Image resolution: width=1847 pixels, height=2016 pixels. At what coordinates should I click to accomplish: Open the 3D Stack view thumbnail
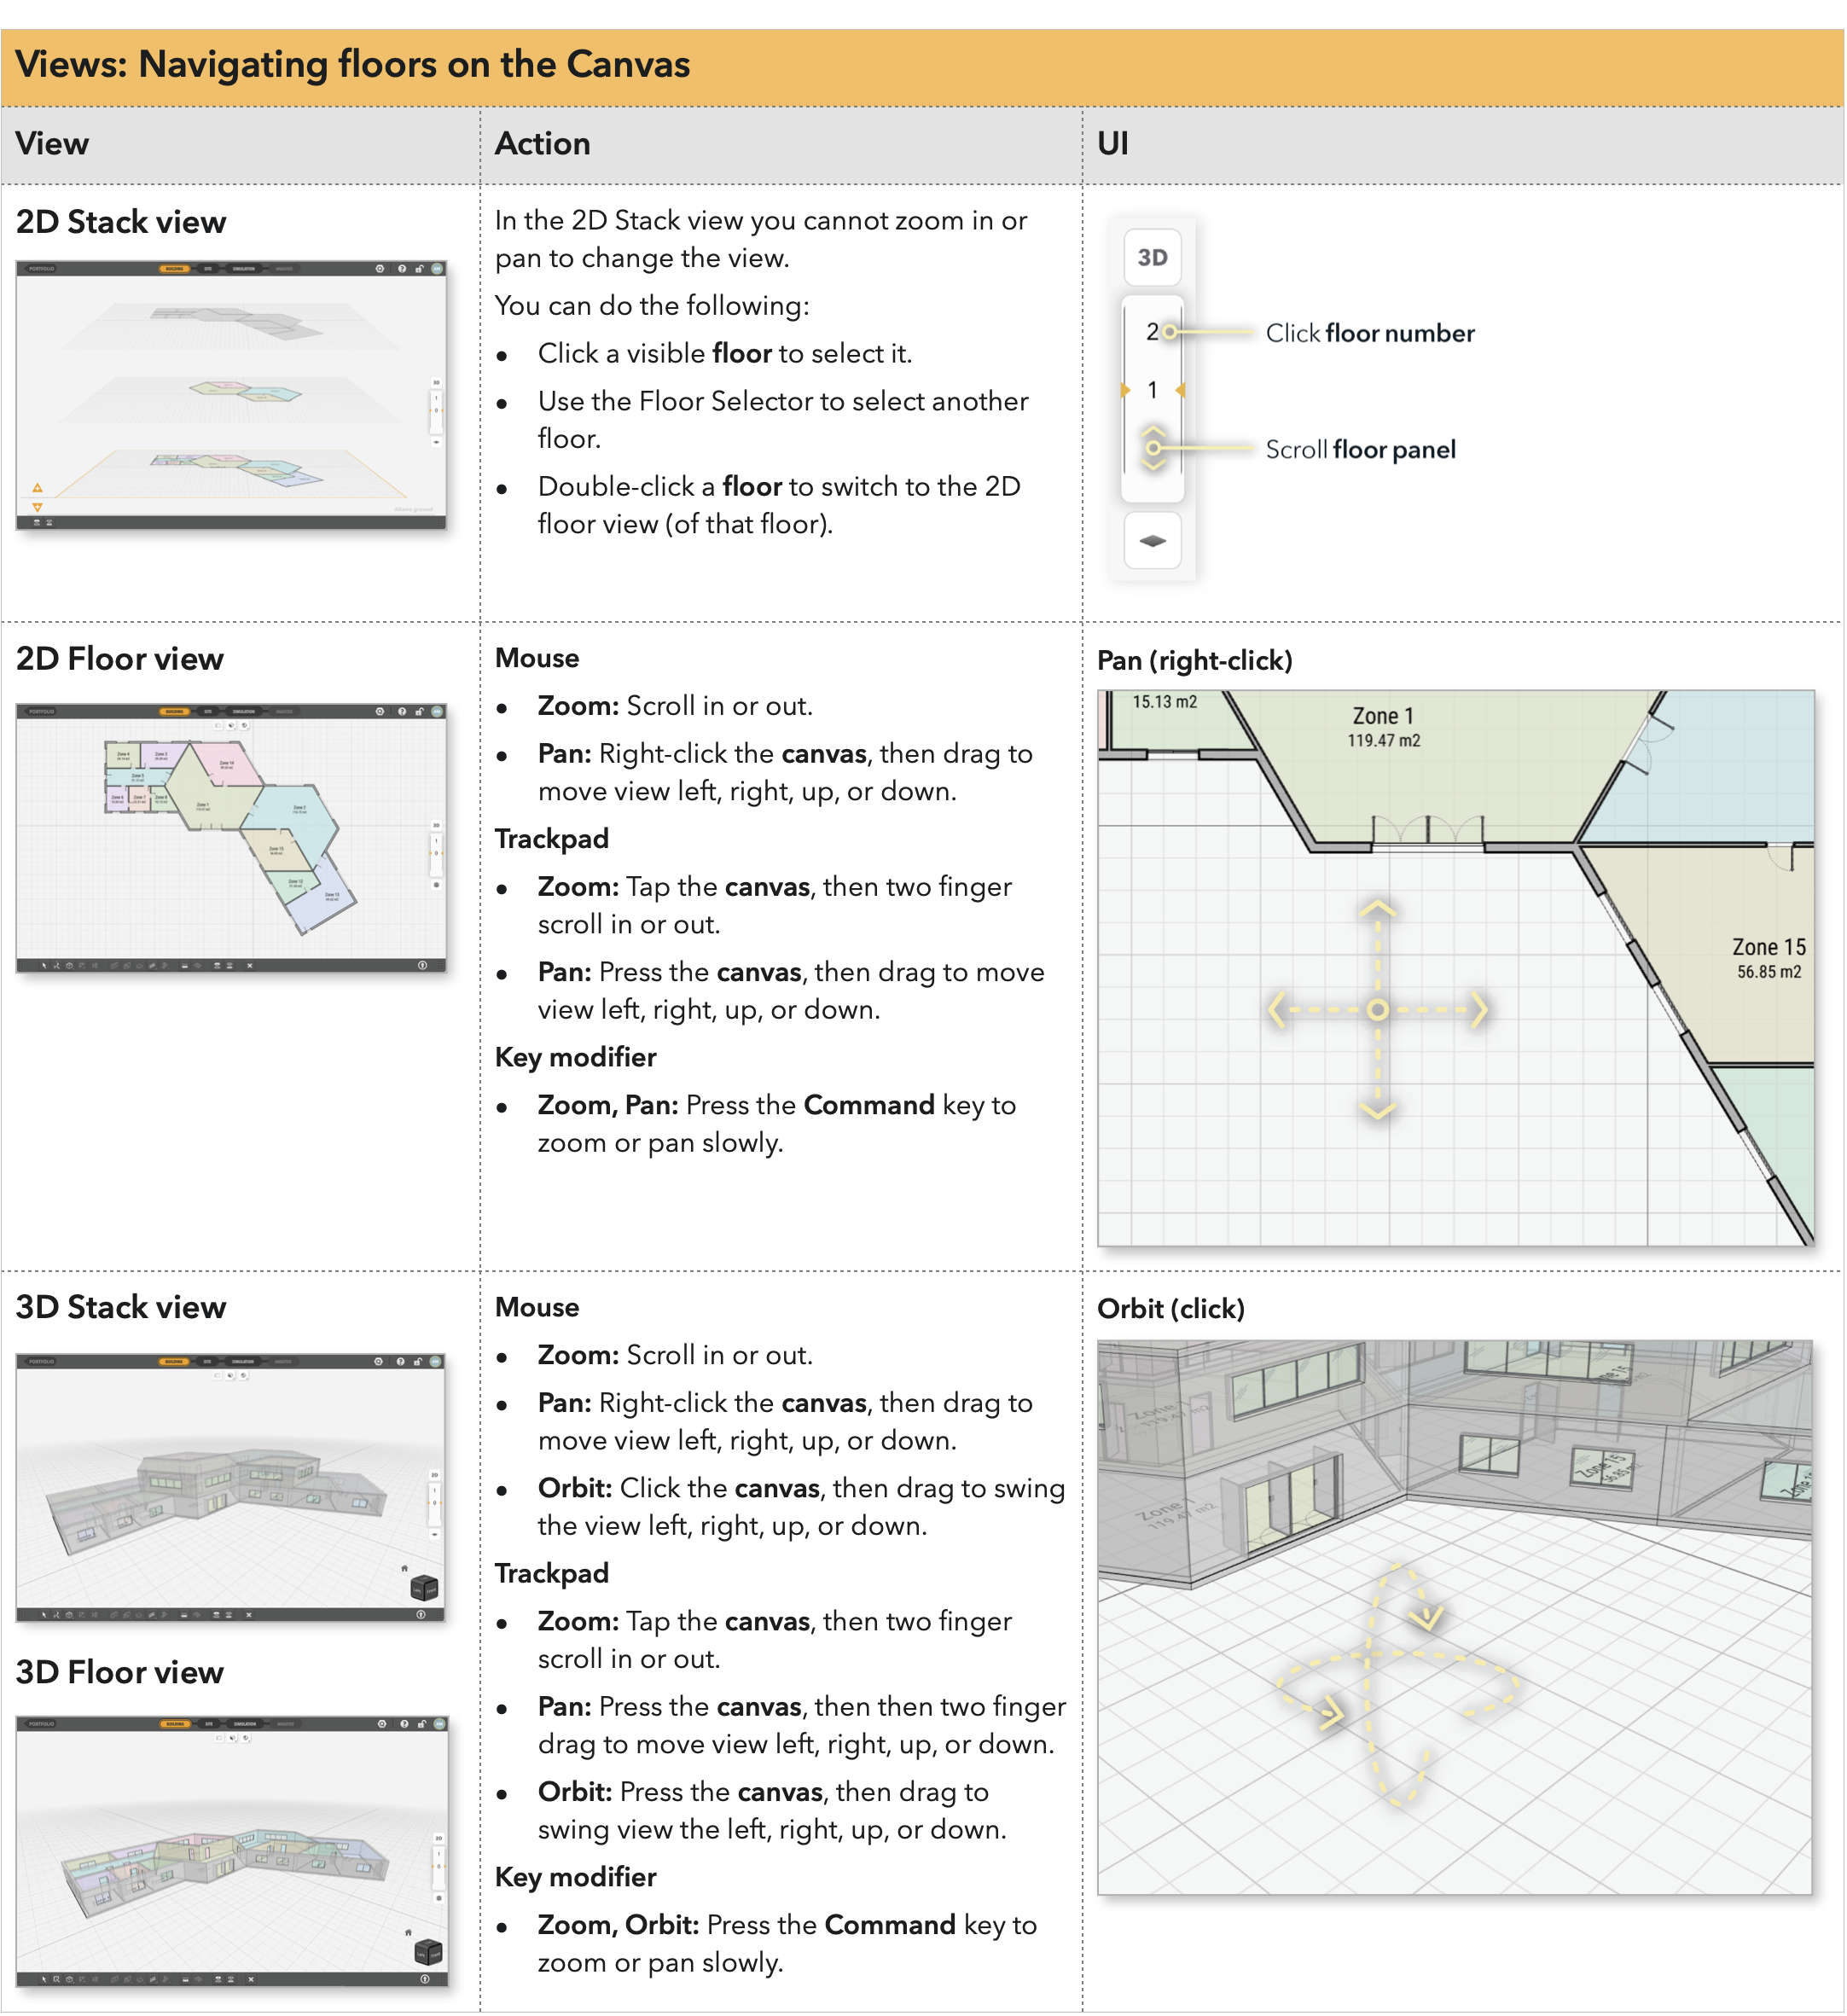231,1487
